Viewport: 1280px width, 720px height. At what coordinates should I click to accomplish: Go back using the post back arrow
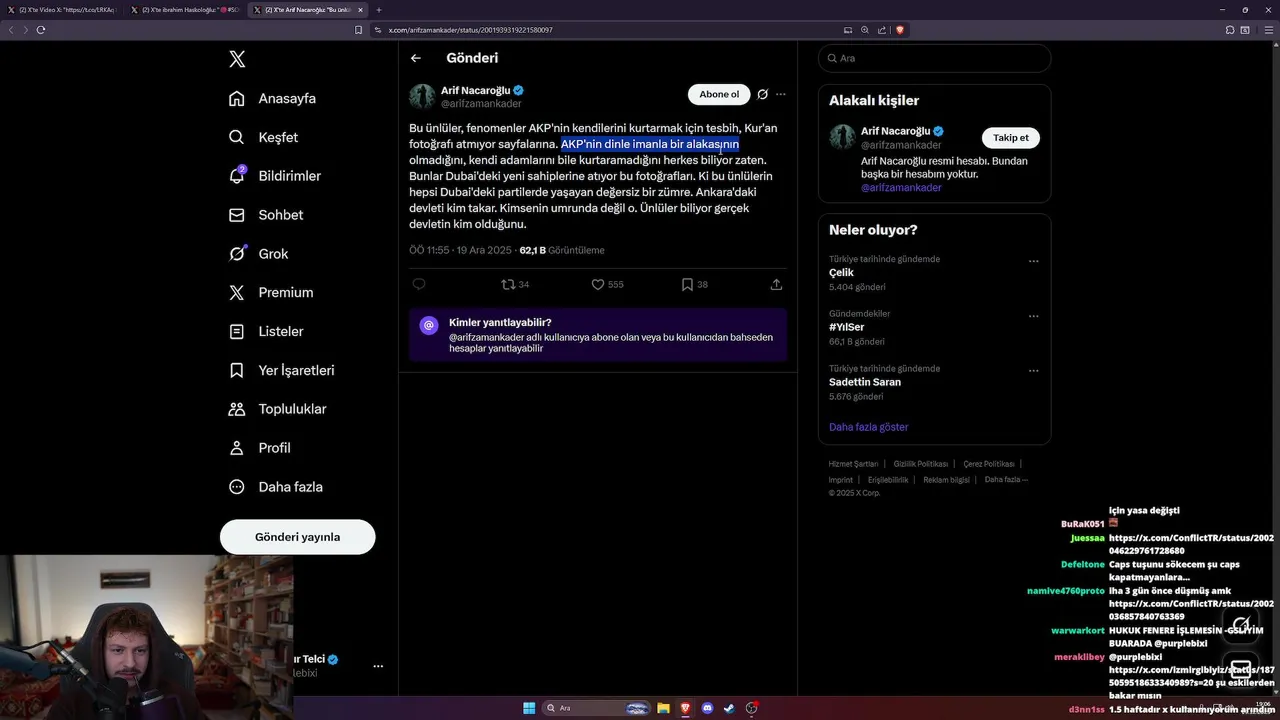point(416,58)
